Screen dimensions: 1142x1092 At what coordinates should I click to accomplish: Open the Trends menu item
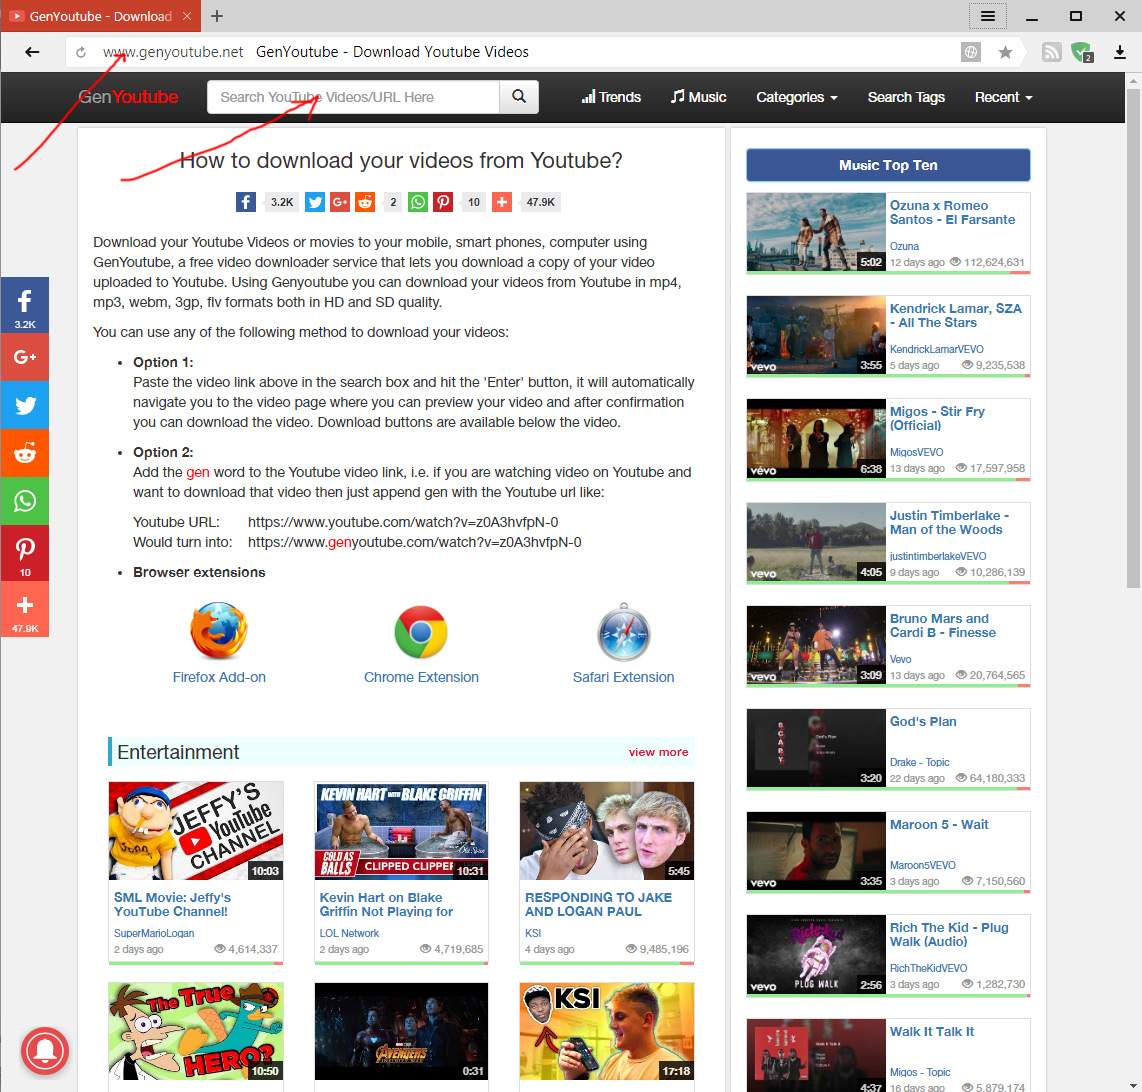(x=611, y=97)
